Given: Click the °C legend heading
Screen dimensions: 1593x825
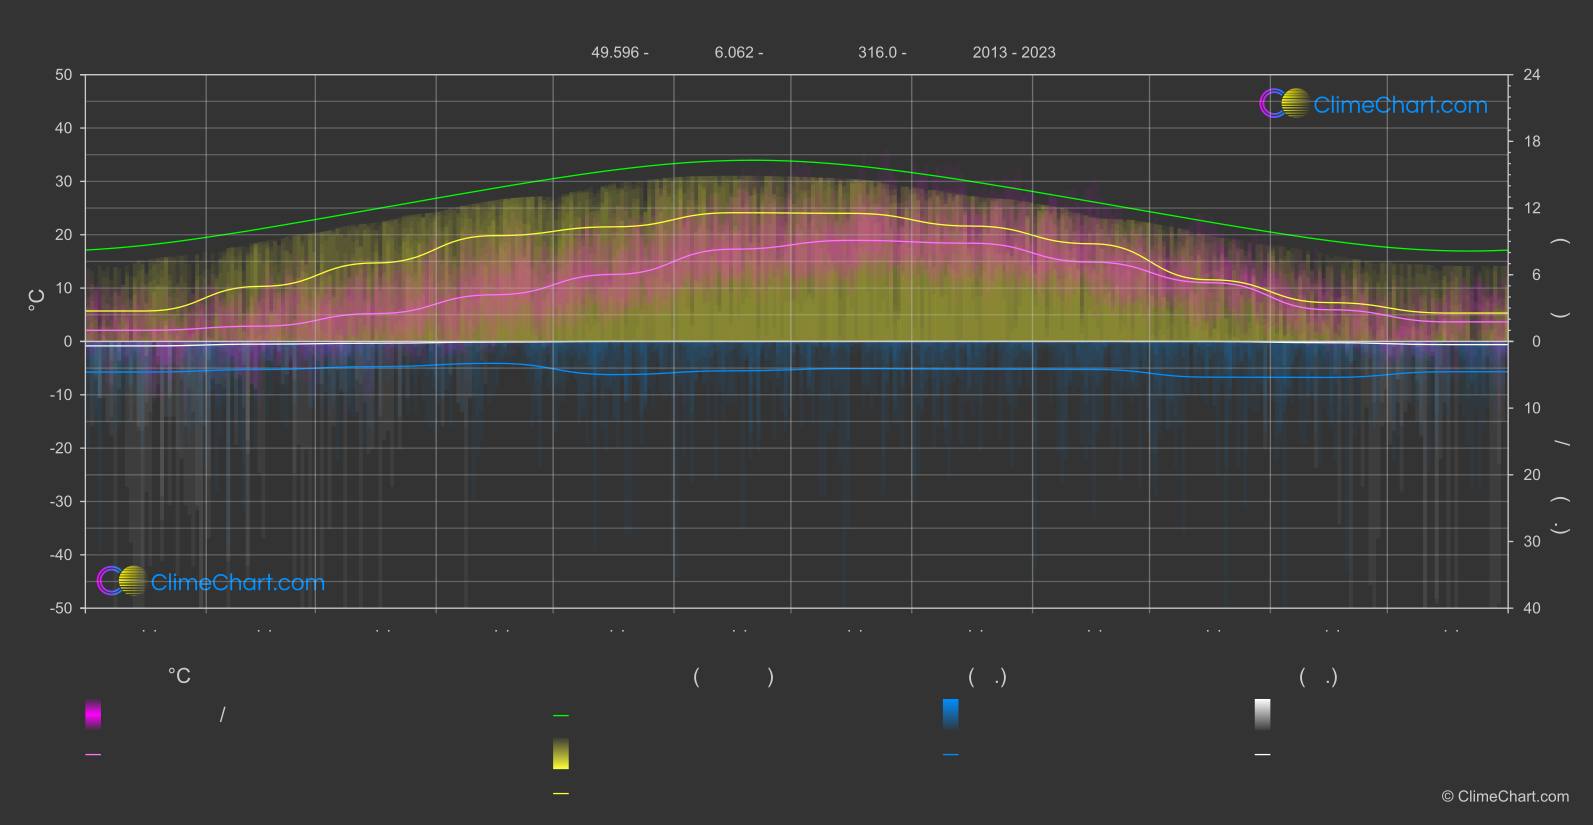Looking at the screenshot, I should tap(179, 677).
